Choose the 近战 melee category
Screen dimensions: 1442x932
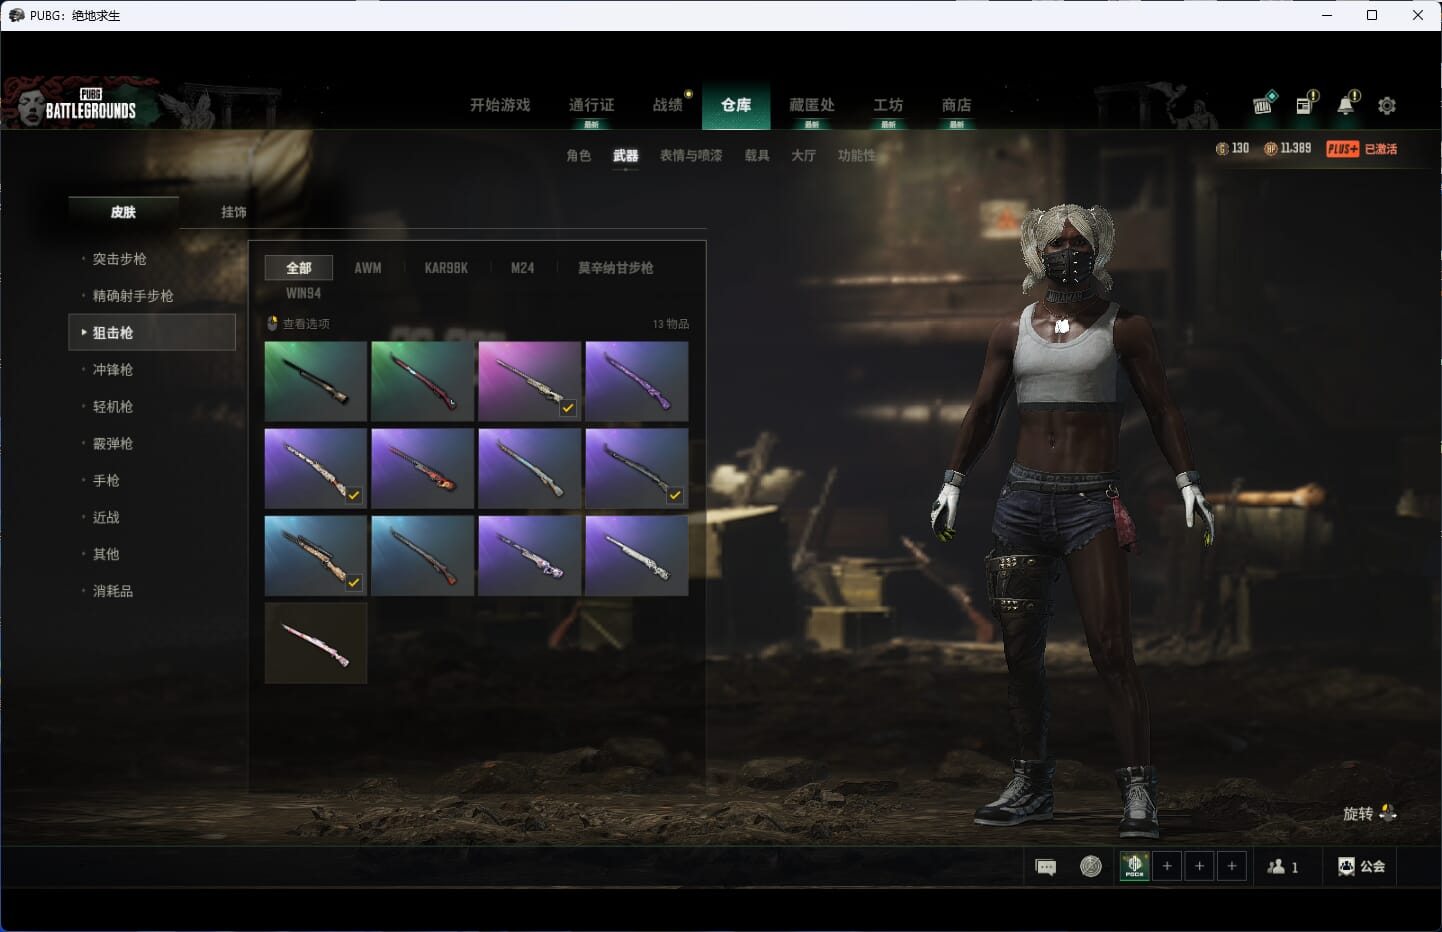coord(106,518)
